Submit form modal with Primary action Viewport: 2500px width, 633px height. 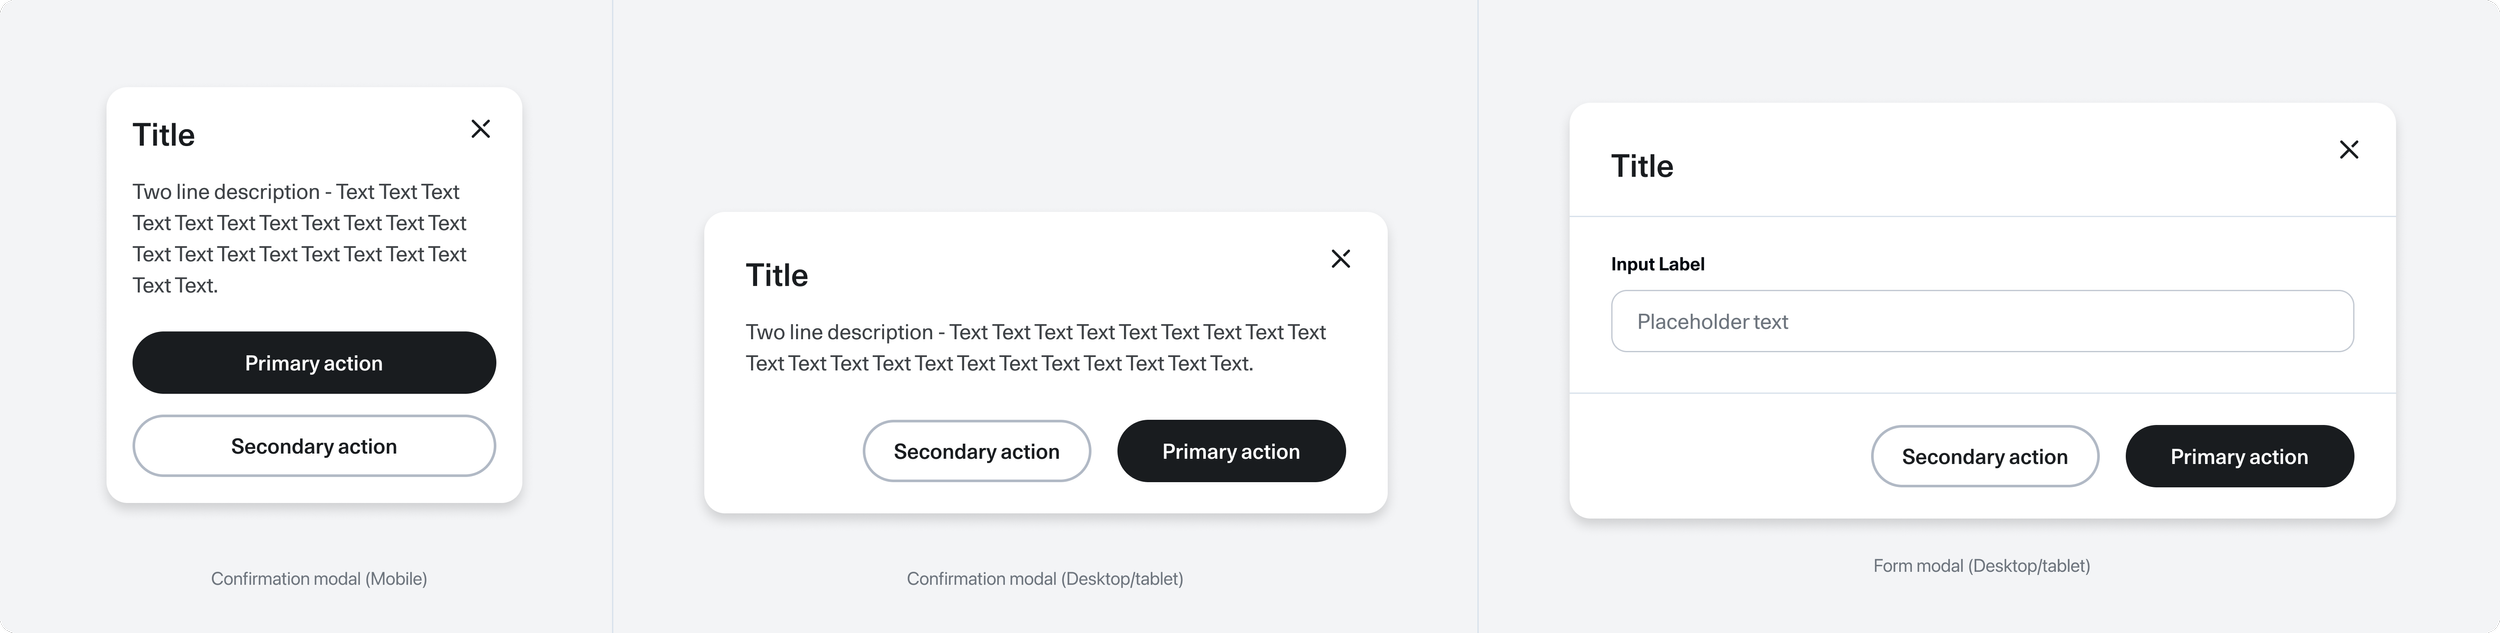(2238, 456)
